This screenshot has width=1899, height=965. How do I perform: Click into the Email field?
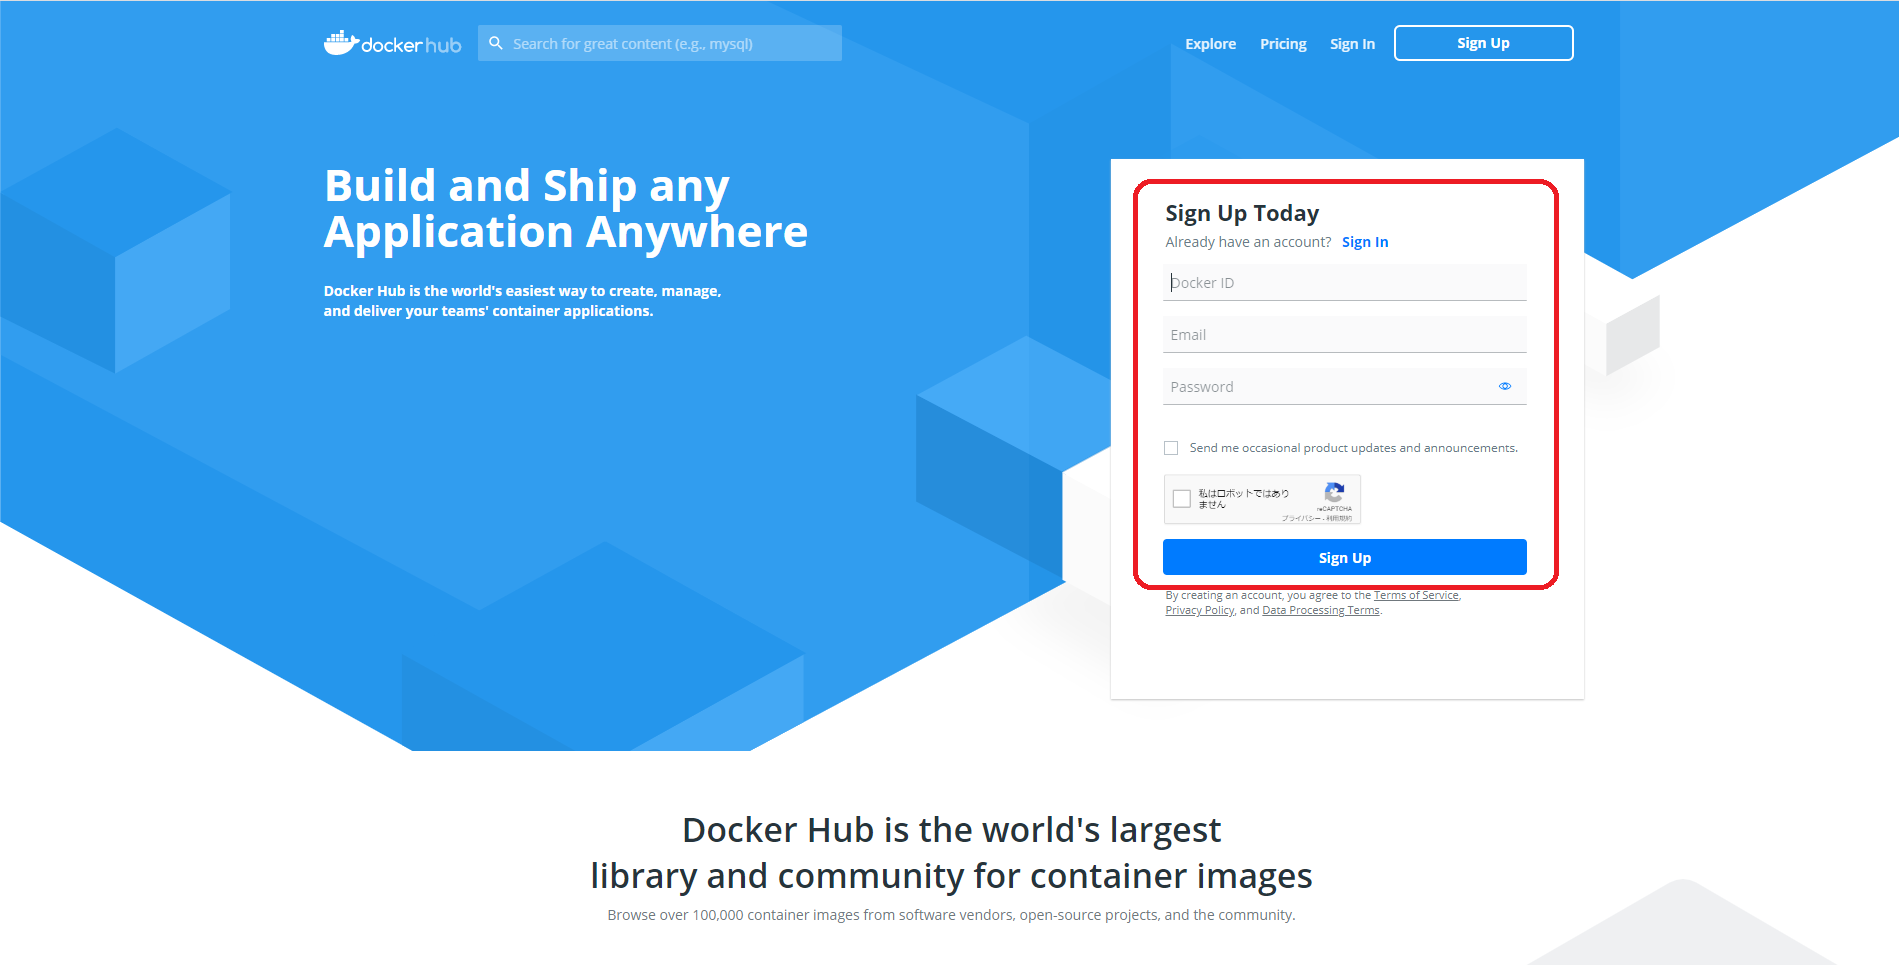pos(1344,334)
